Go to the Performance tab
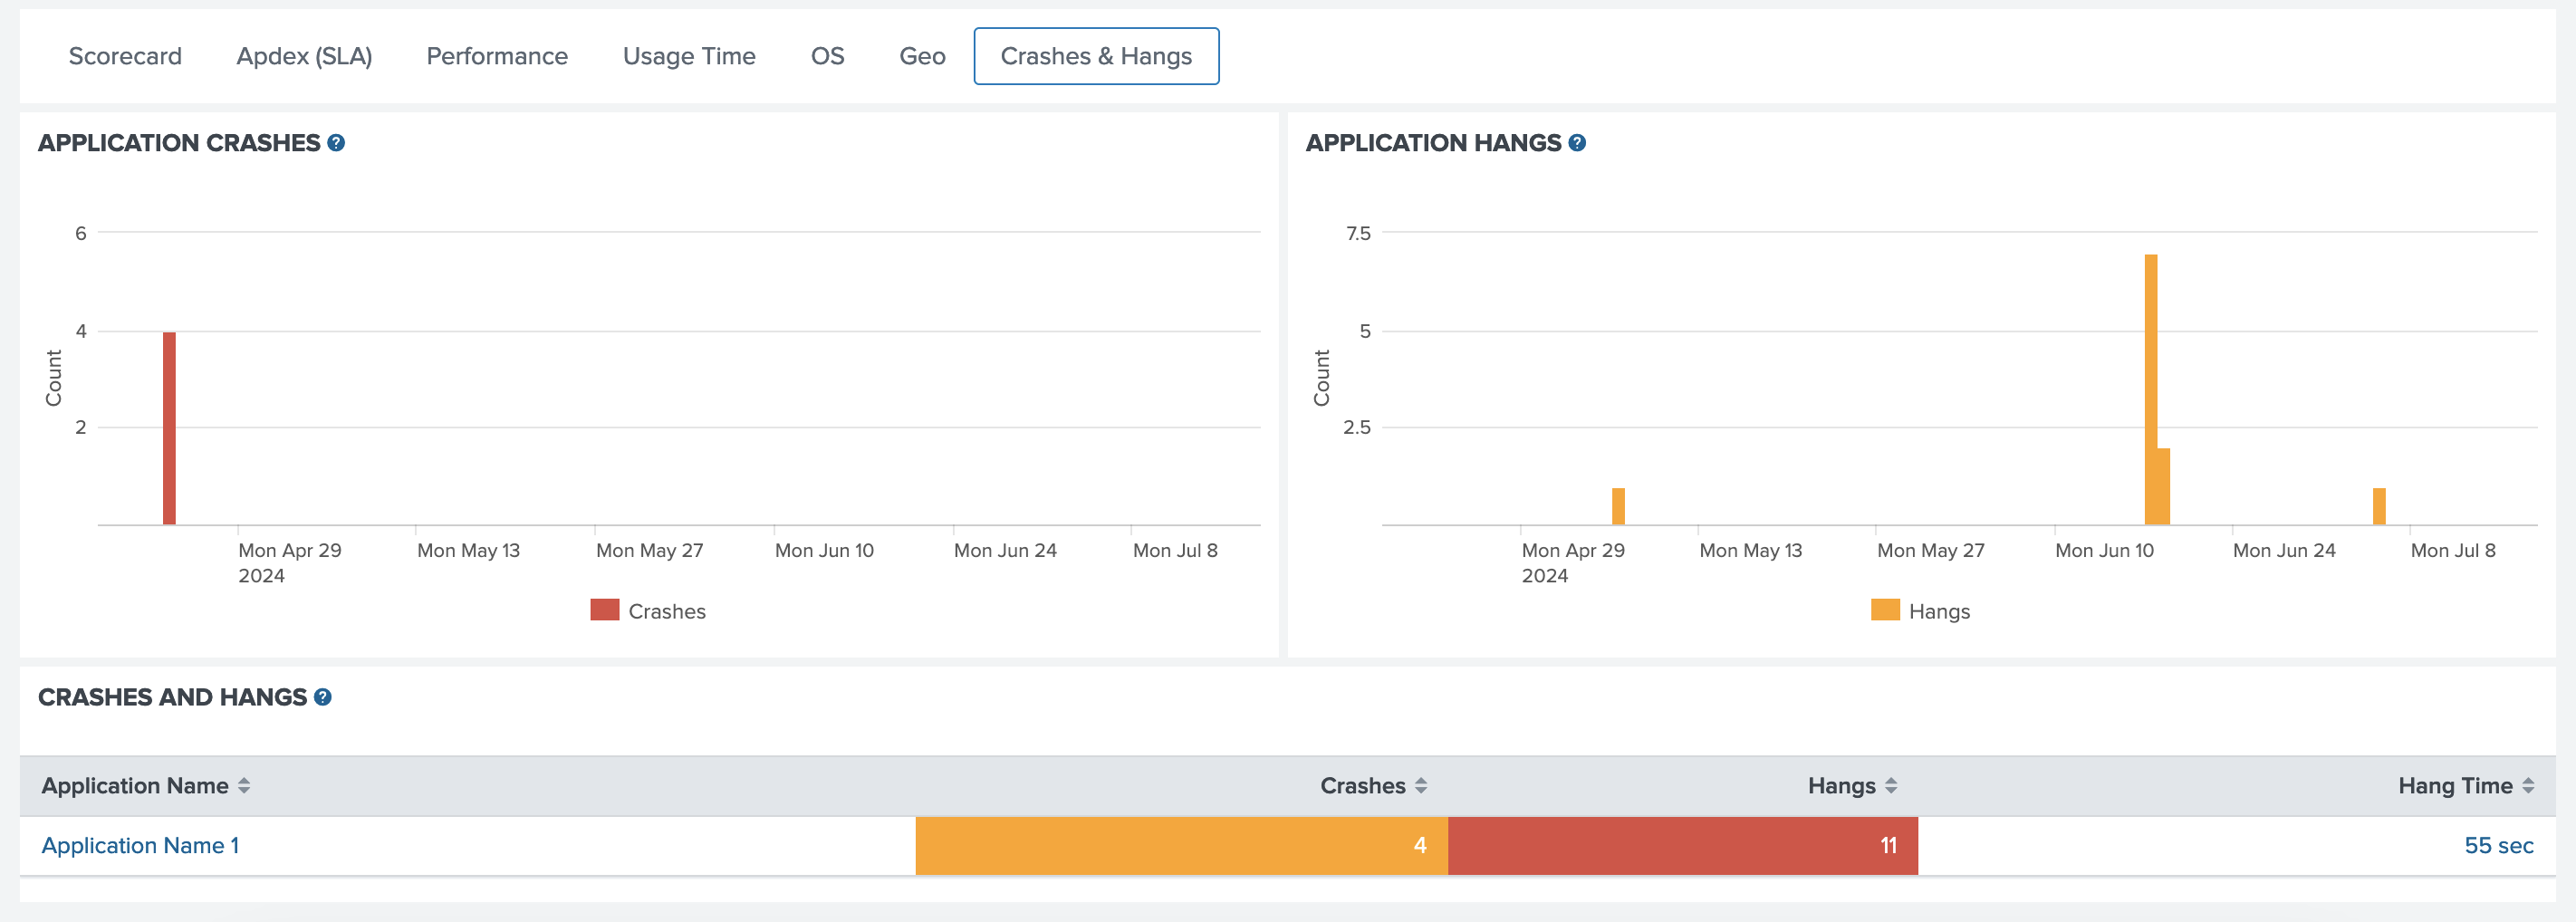This screenshot has height=922, width=2576. tap(497, 56)
